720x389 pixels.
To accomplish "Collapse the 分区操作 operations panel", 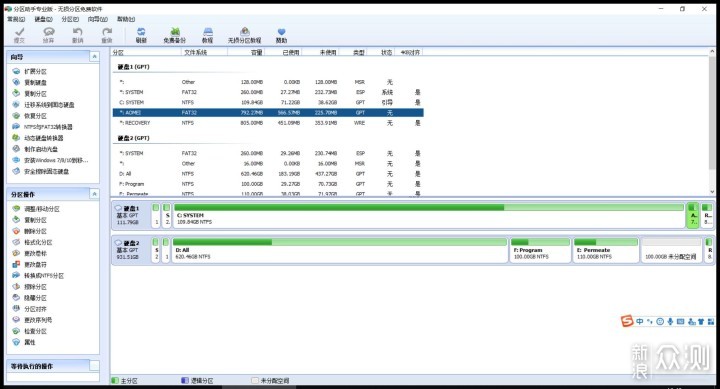I will (x=94, y=194).
